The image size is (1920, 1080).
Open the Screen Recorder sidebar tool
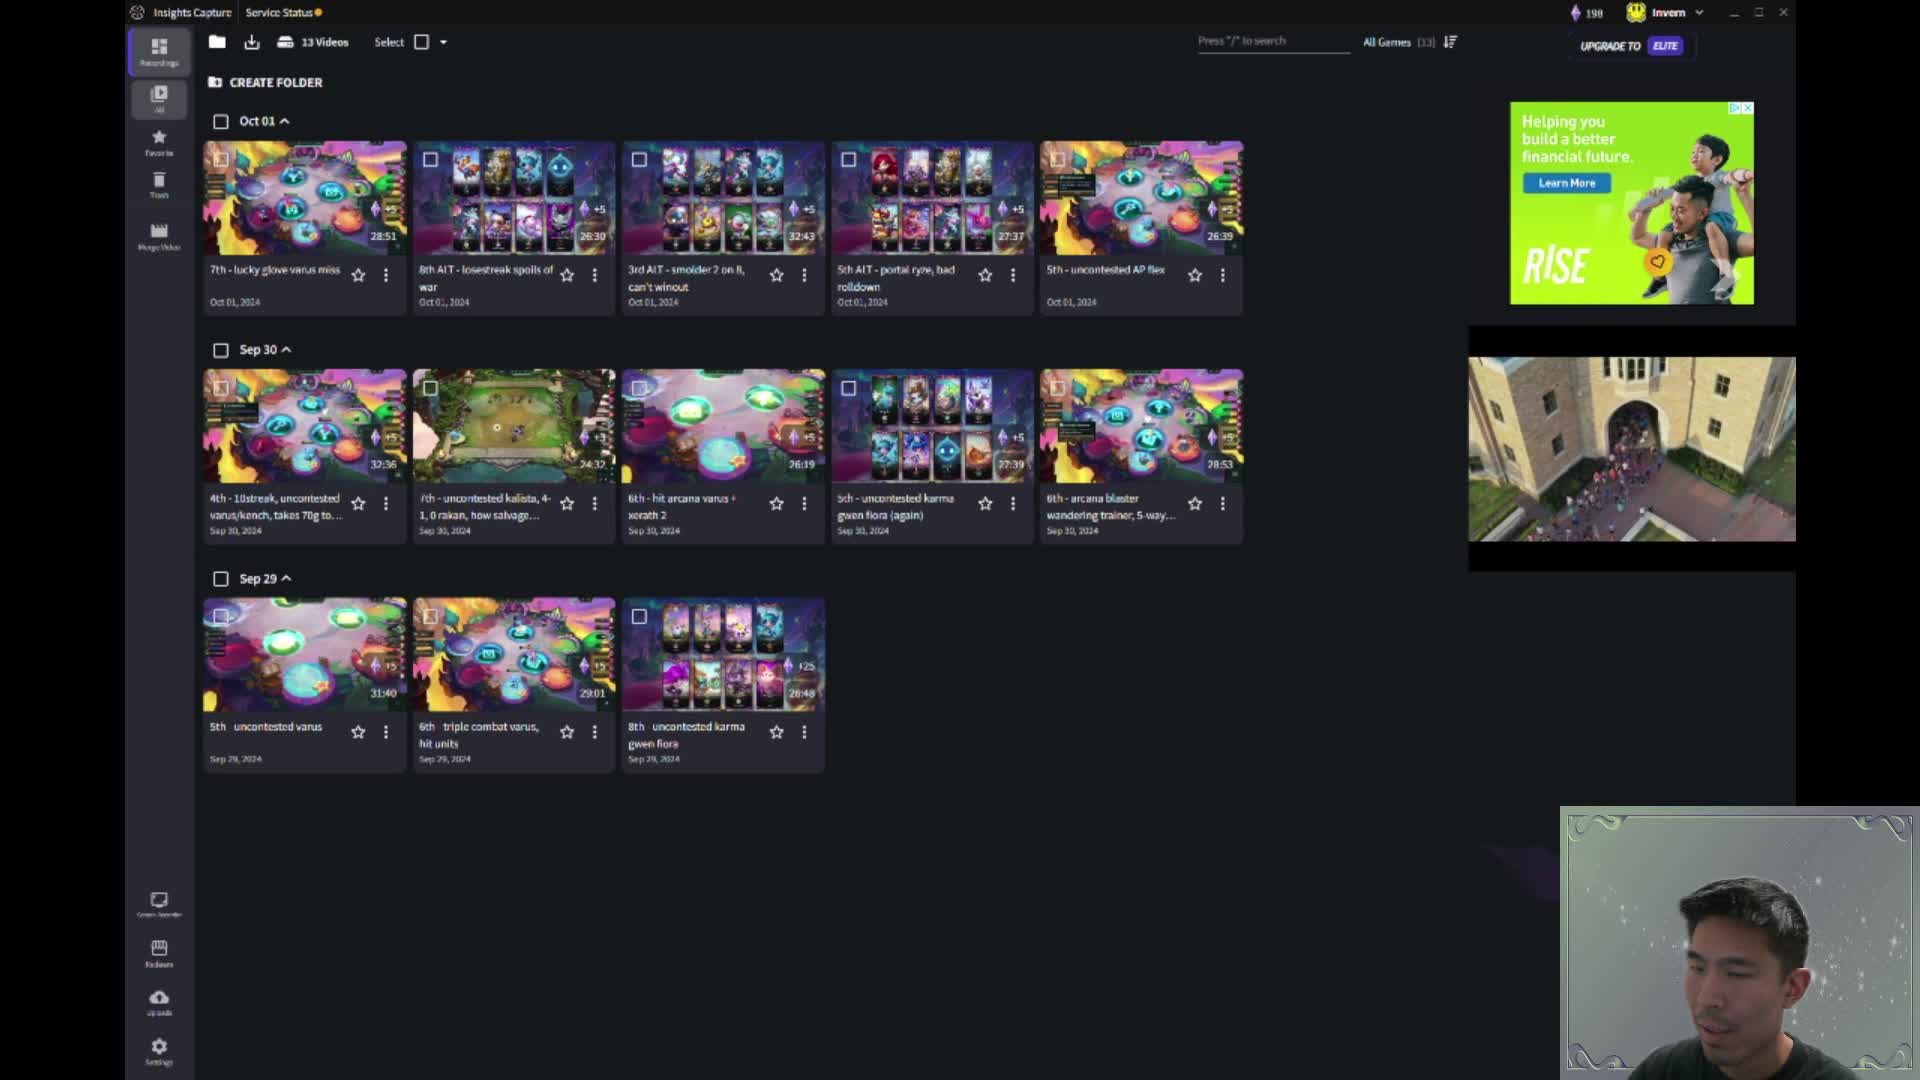tap(159, 904)
